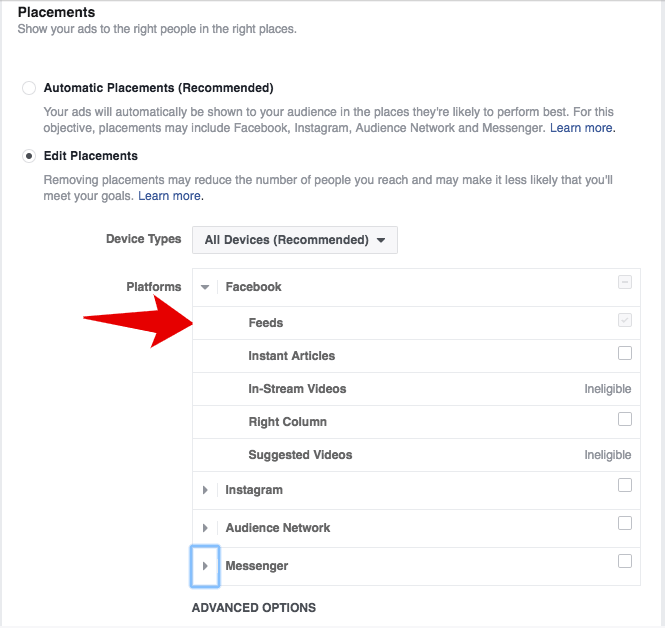This screenshot has width=665, height=628.
Task: Enable the Right Column checkbox
Action: click(625, 419)
